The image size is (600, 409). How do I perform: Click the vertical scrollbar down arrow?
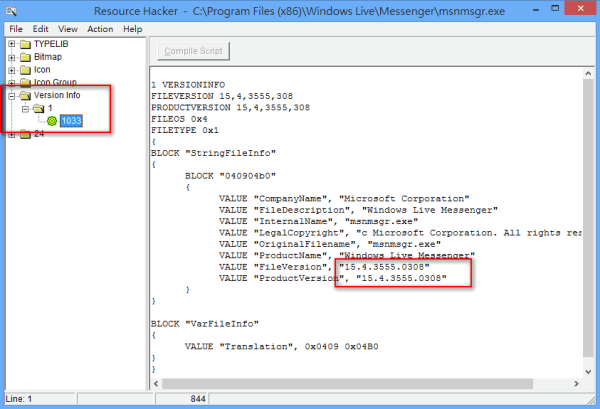click(588, 372)
